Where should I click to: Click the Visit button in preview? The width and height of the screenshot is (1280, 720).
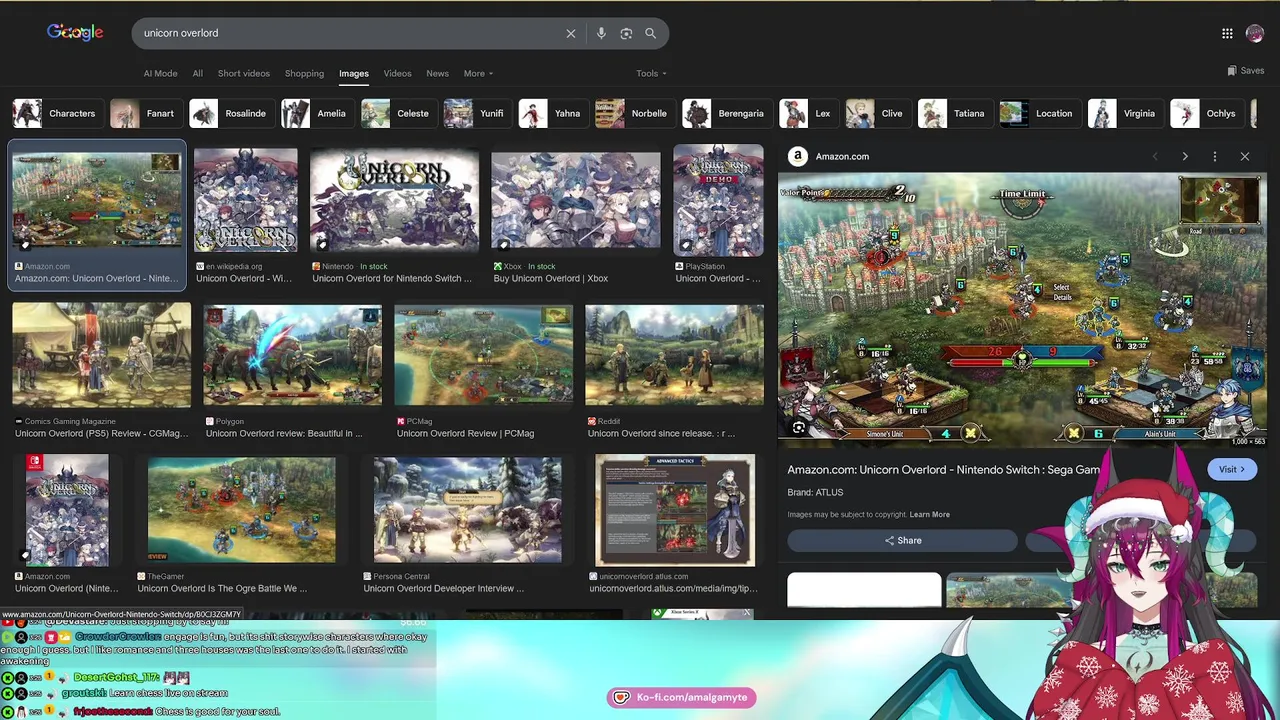coord(1231,469)
